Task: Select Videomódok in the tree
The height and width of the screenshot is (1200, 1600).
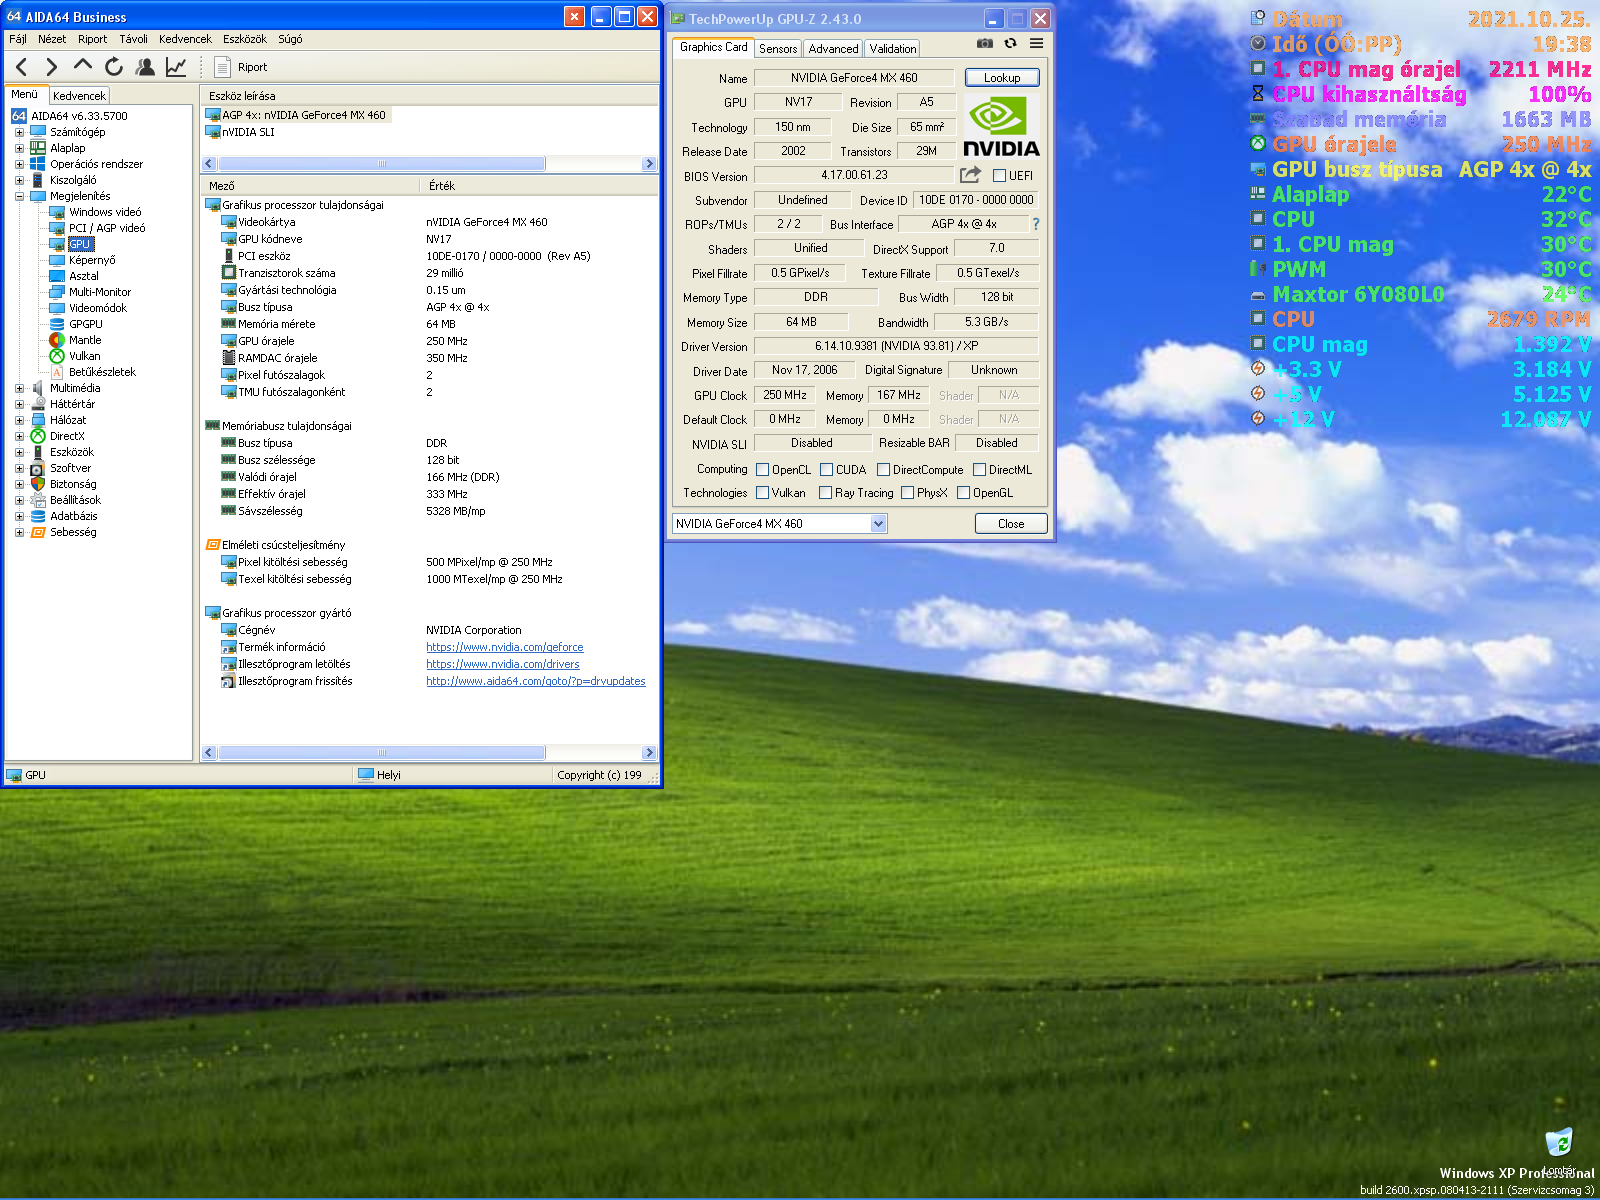Action: [98, 308]
